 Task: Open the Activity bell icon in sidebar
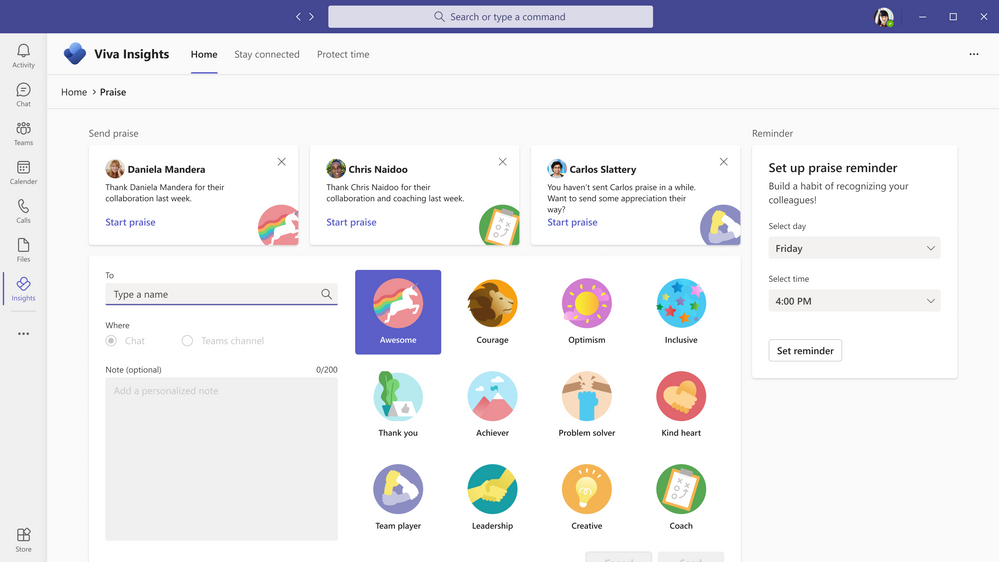[x=23, y=55]
